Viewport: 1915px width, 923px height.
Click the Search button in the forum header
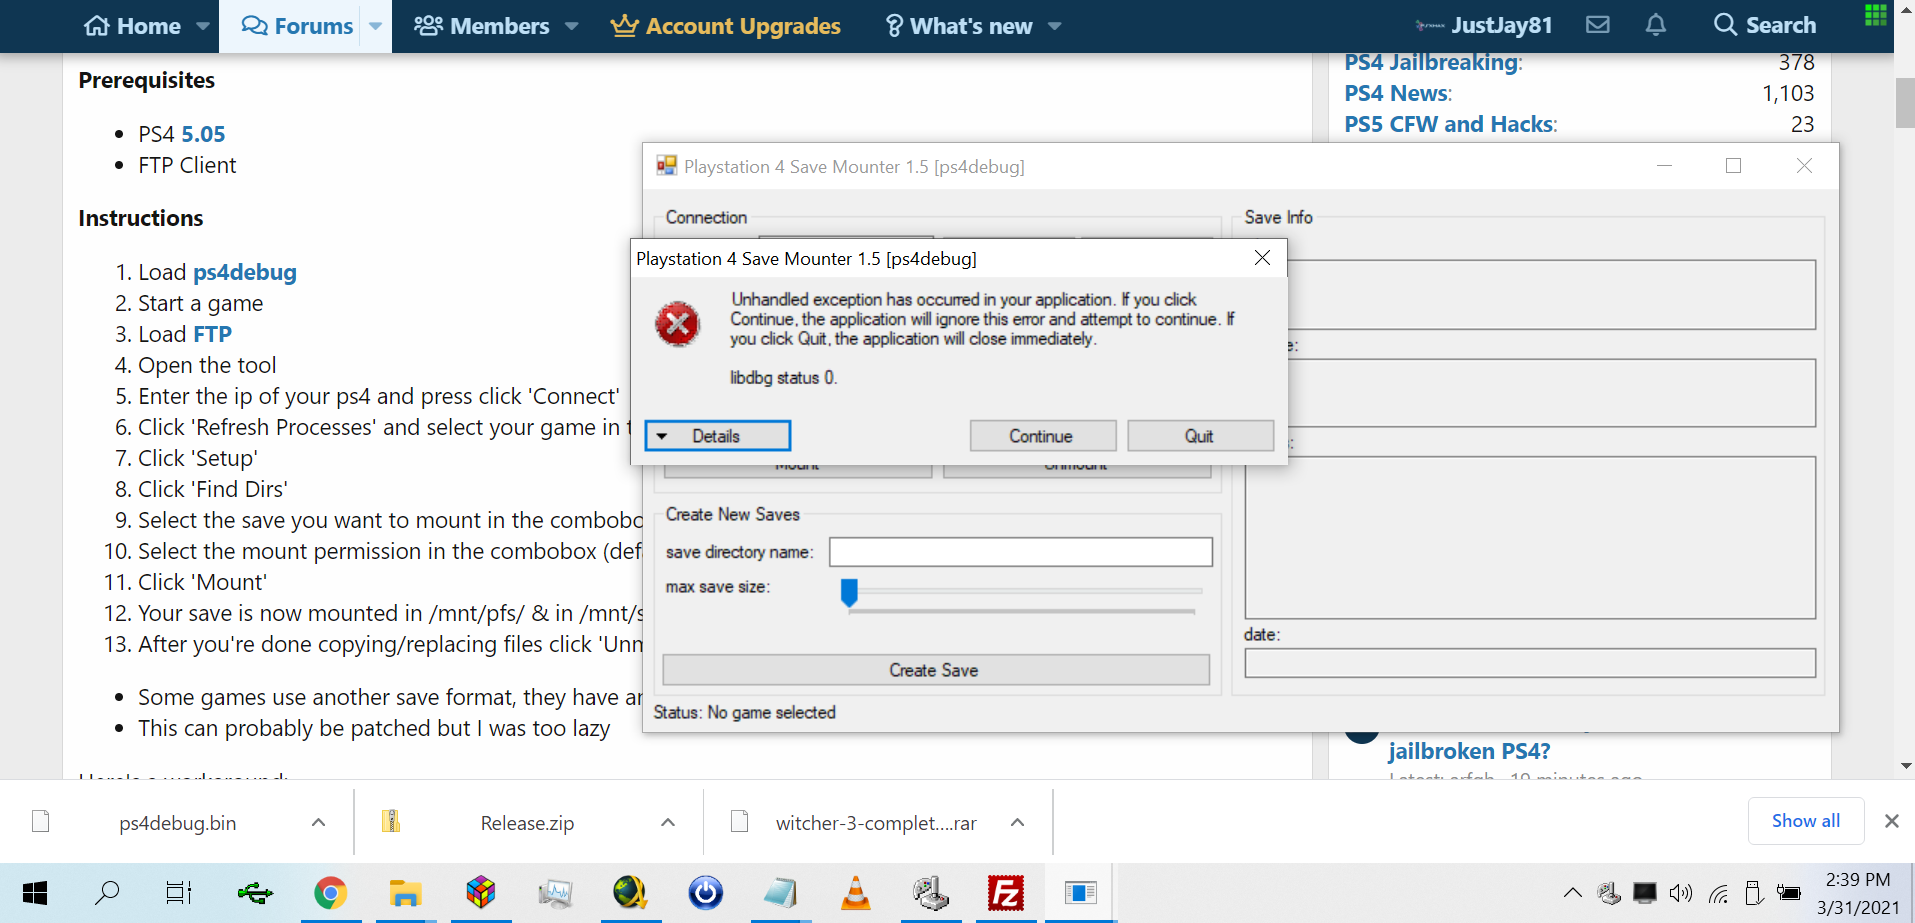[x=1765, y=25]
